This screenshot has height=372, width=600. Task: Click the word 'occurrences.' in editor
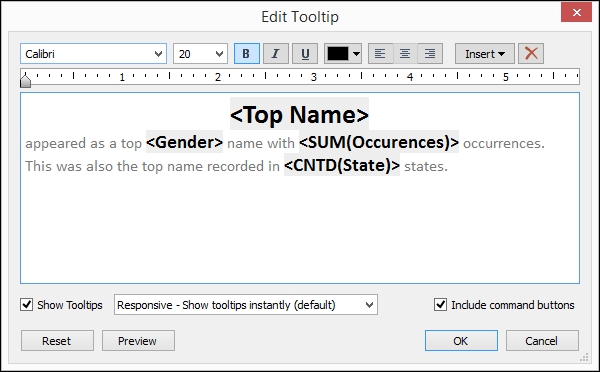(504, 143)
